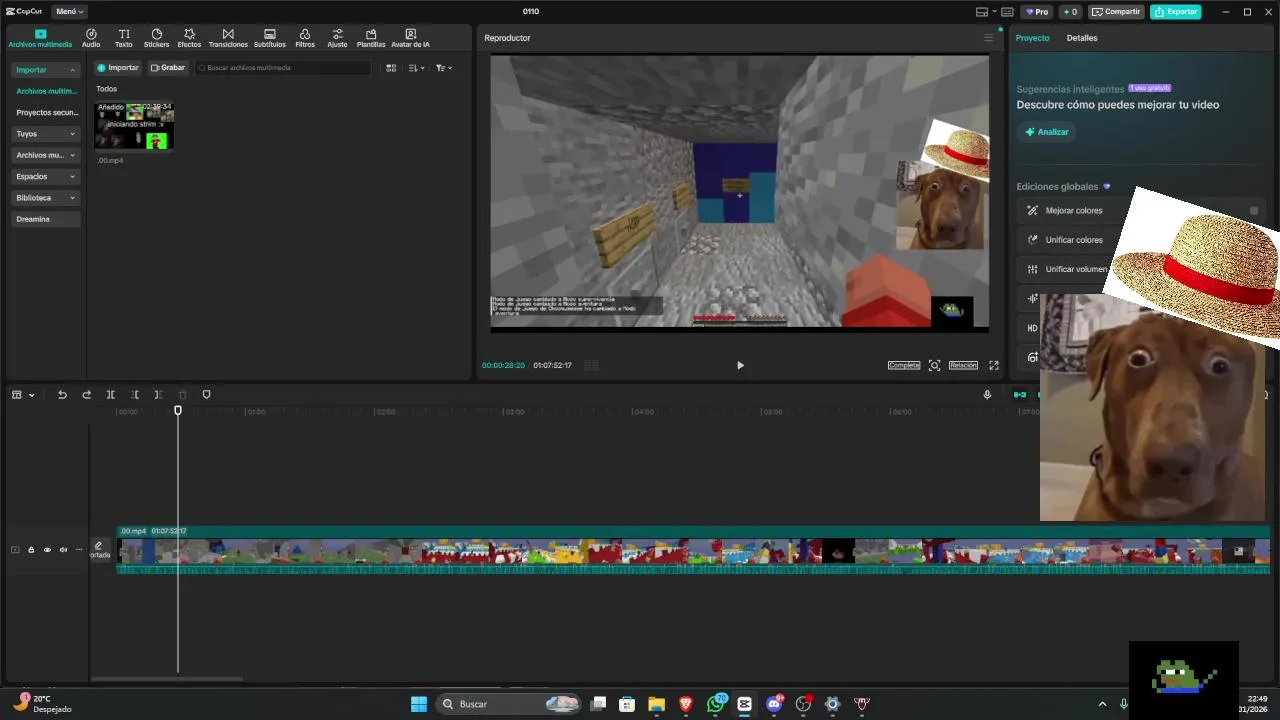Open the Stickers tab
Viewport: 1280px width, 720px height.
click(x=157, y=38)
